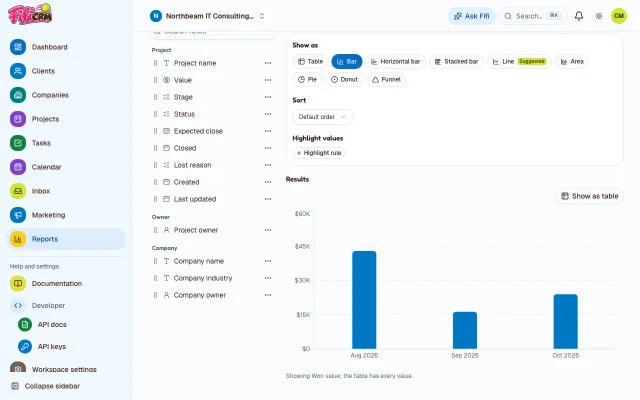Switch to Area chart
Screen dimensions: 640x400
pos(572,62)
